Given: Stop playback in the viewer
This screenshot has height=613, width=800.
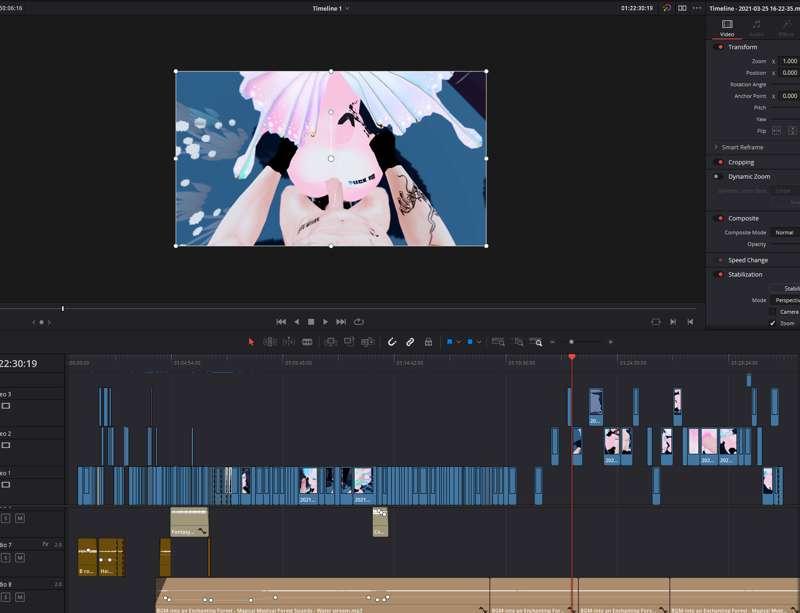Looking at the screenshot, I should click(x=311, y=322).
